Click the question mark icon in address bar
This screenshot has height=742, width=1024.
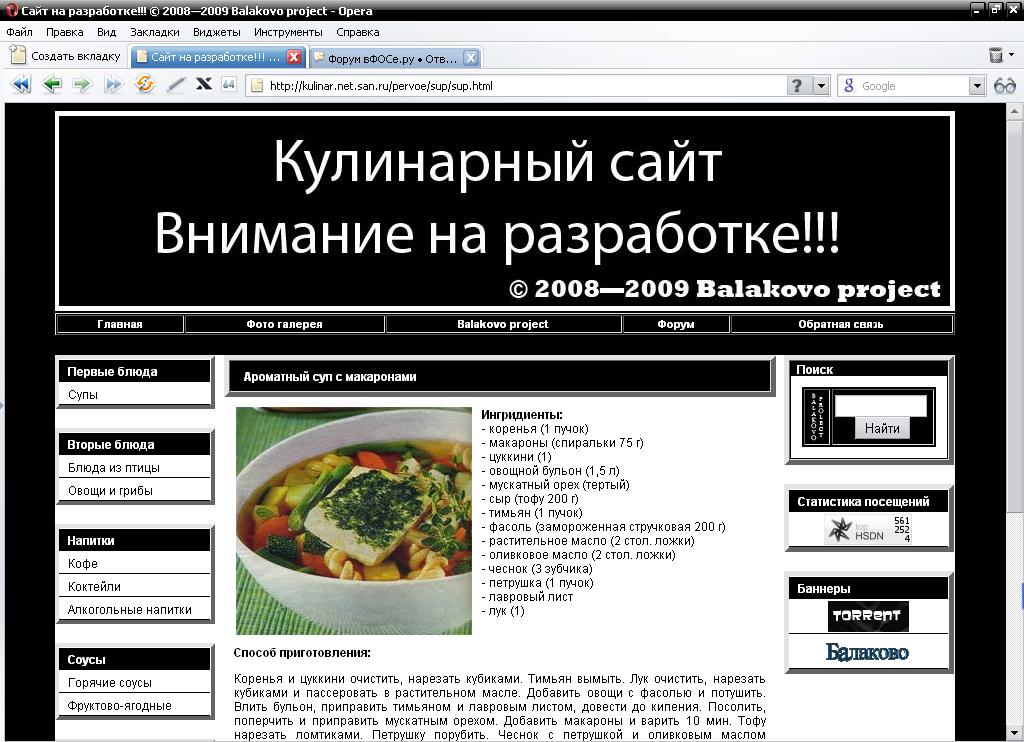pyautogui.click(x=797, y=86)
